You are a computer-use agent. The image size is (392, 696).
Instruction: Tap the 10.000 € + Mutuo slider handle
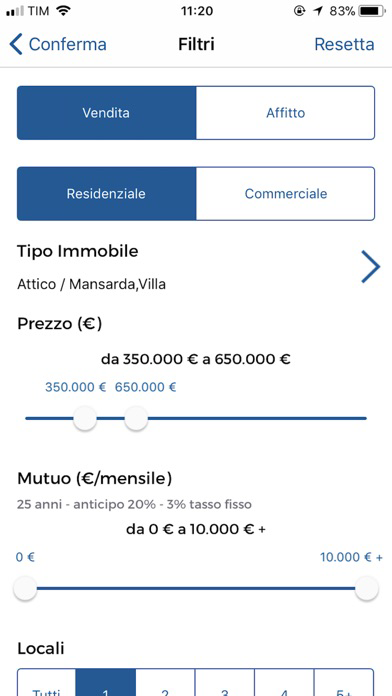[x=367, y=589]
